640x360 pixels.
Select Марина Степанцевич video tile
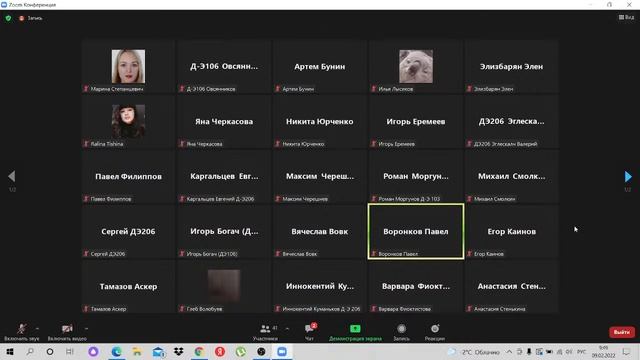click(128, 67)
